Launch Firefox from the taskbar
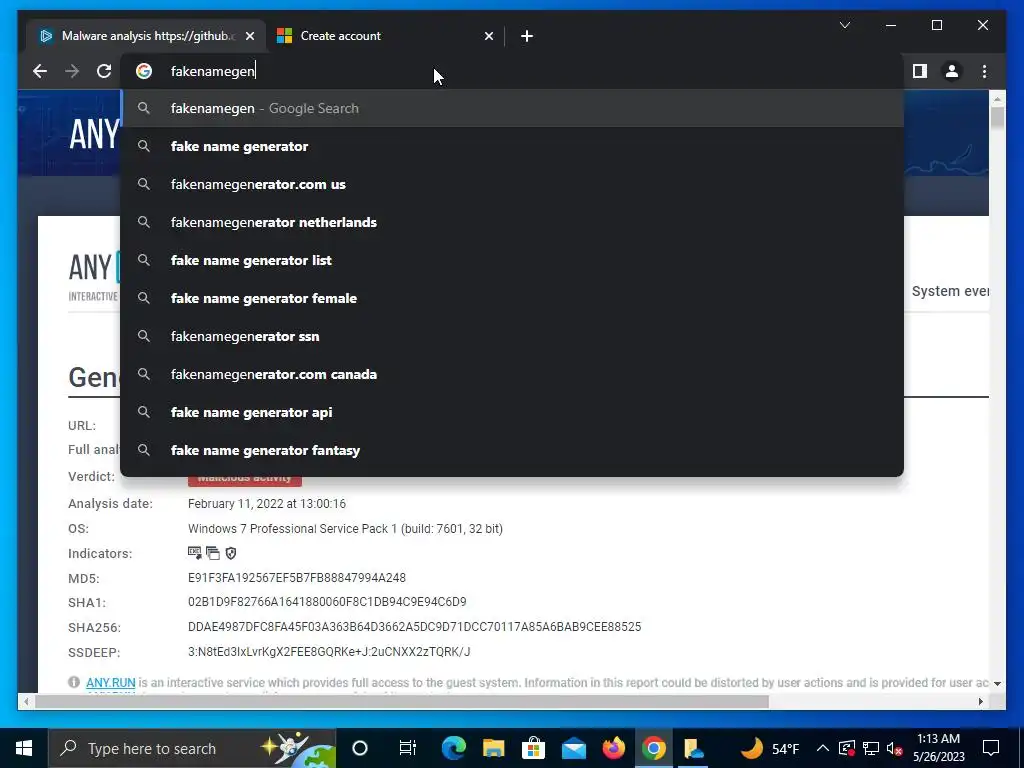Screen dimensions: 1024x768 coord(614,748)
